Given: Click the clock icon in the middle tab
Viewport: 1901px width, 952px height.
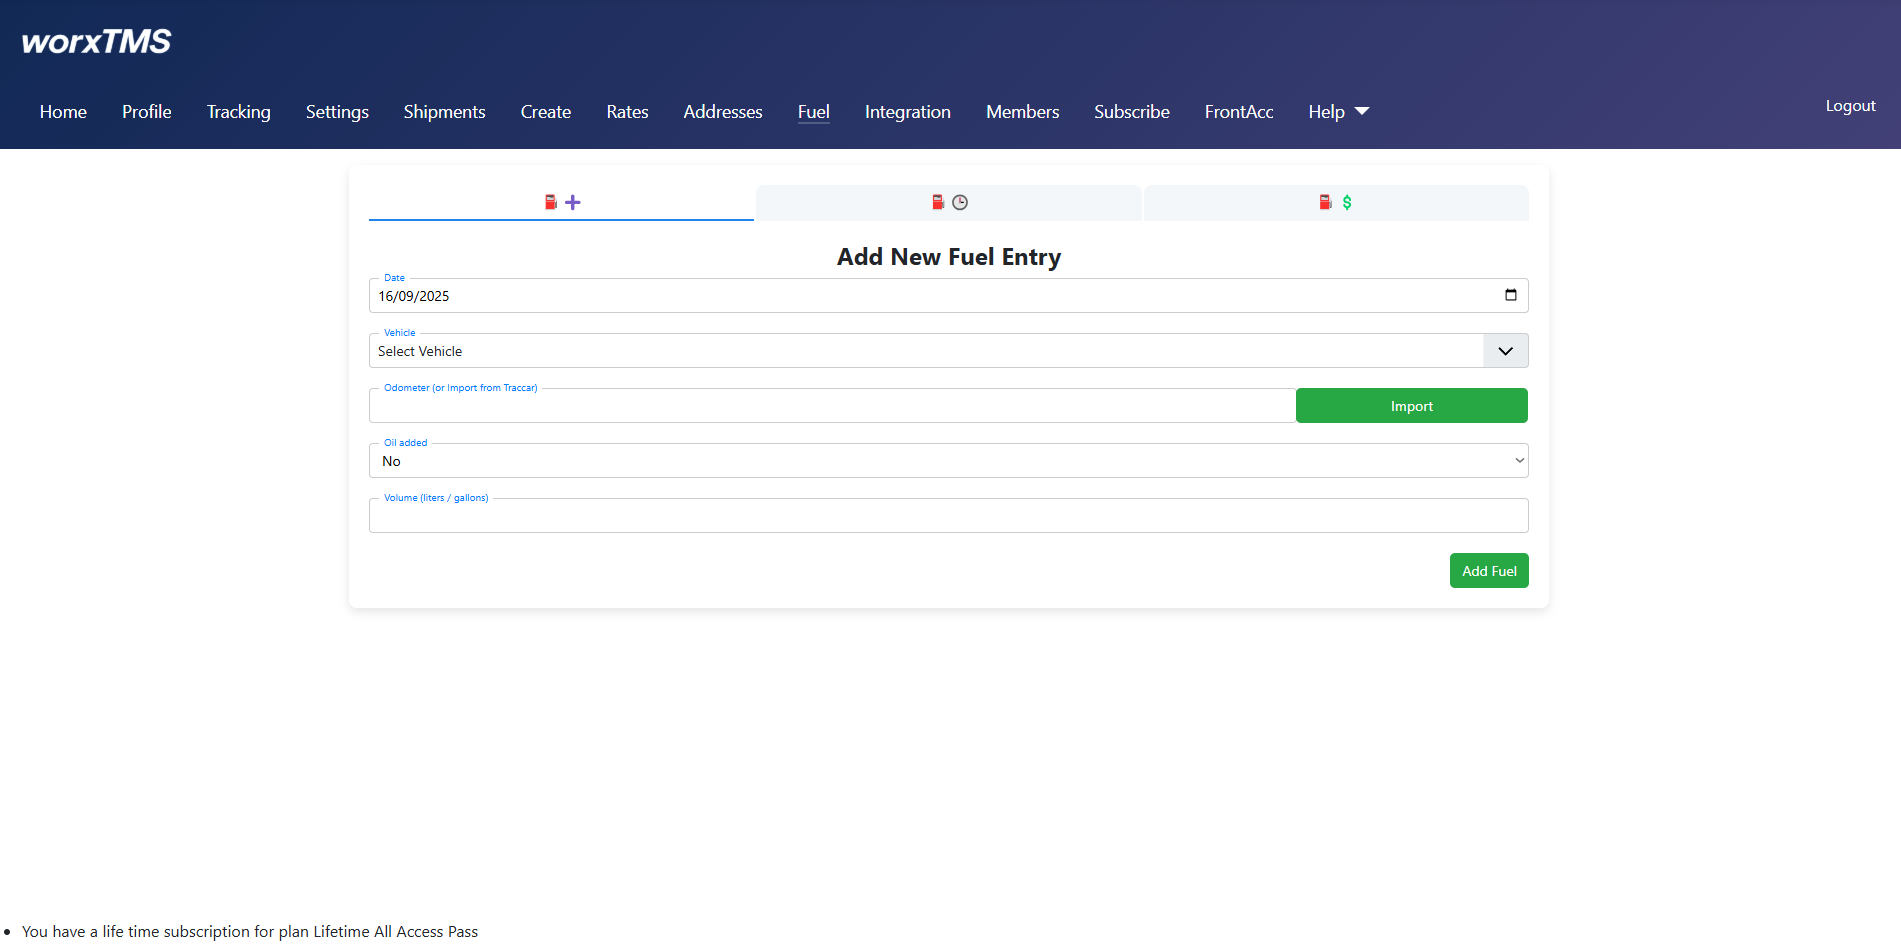Looking at the screenshot, I should point(960,202).
